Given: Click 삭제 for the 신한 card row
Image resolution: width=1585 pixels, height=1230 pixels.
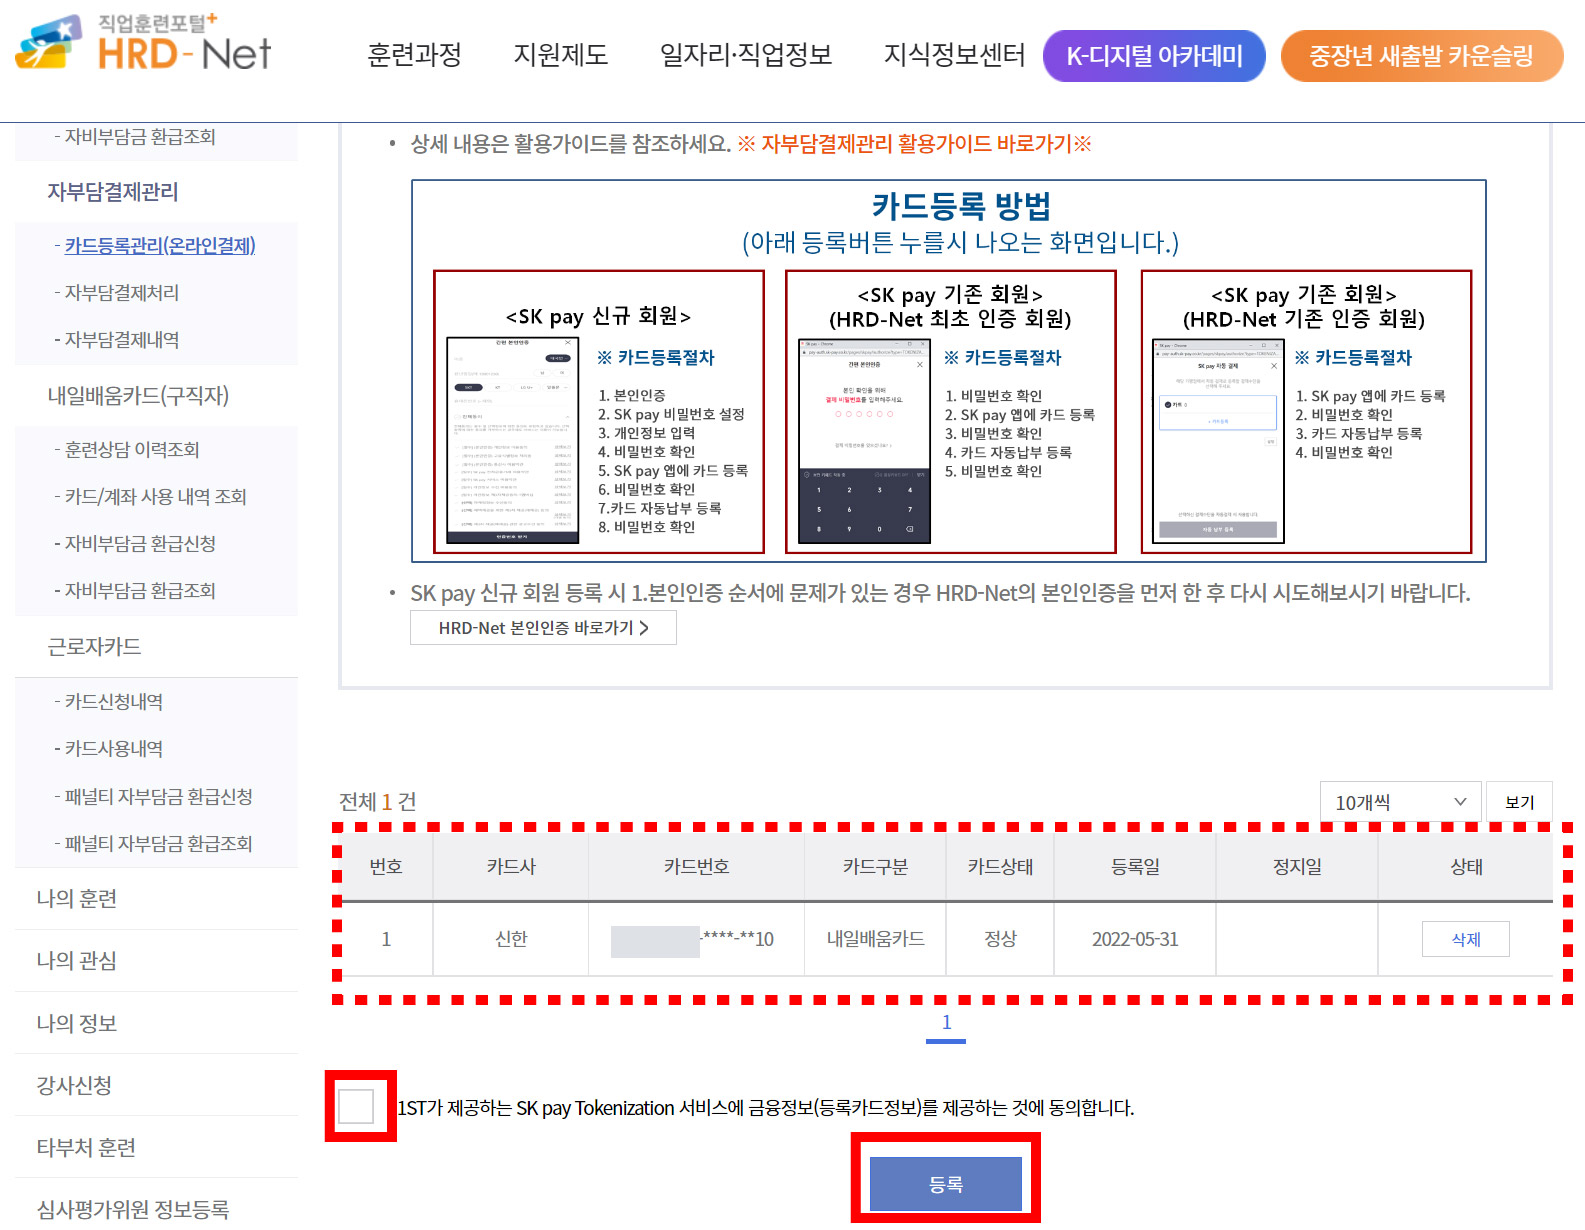Looking at the screenshot, I should coord(1466,939).
